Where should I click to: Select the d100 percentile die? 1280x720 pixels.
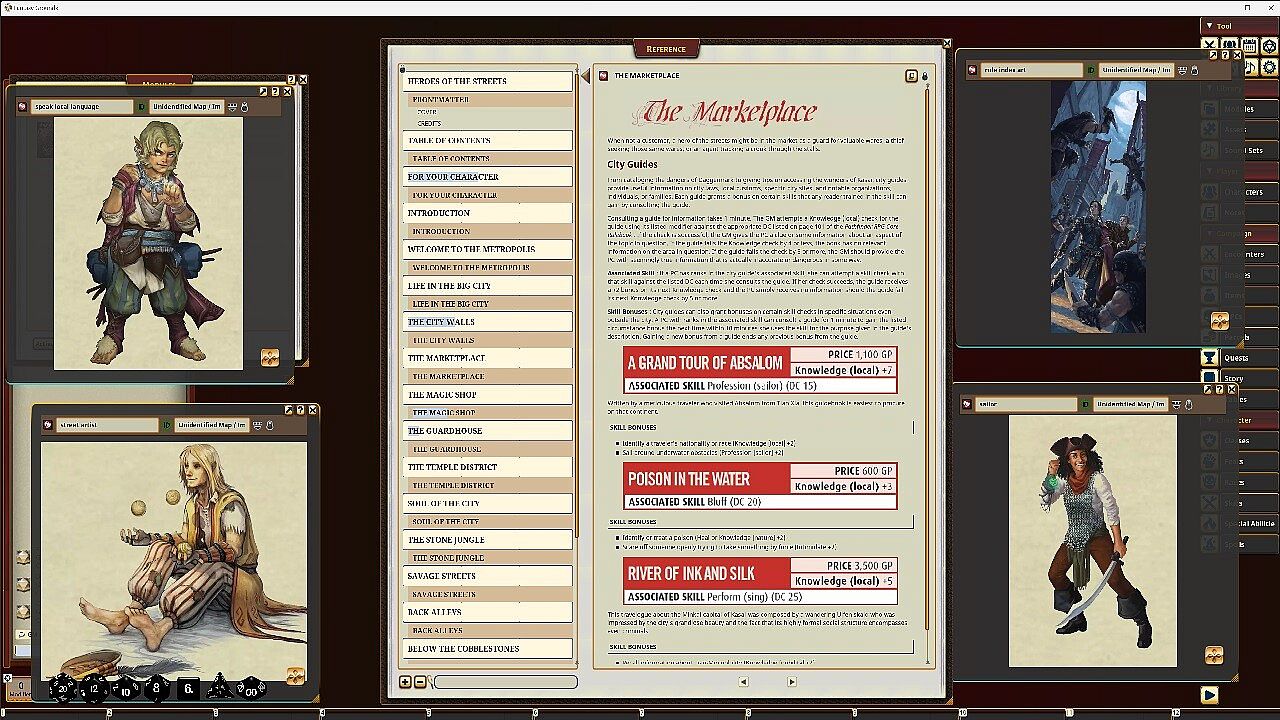tap(250, 688)
